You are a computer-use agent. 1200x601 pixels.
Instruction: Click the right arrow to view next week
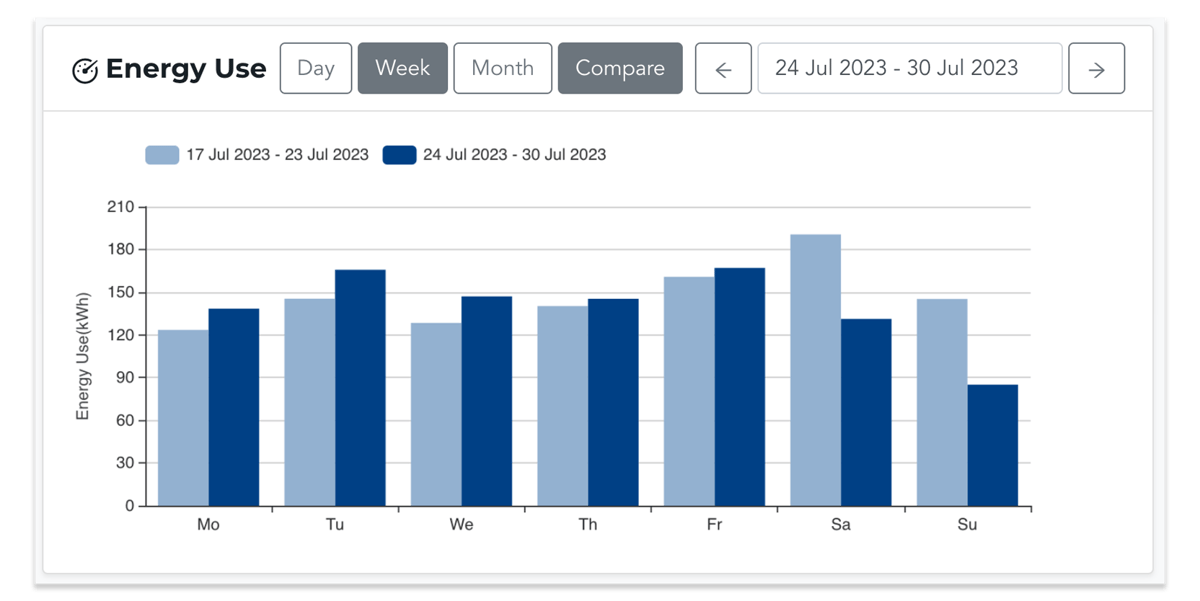tap(1096, 68)
